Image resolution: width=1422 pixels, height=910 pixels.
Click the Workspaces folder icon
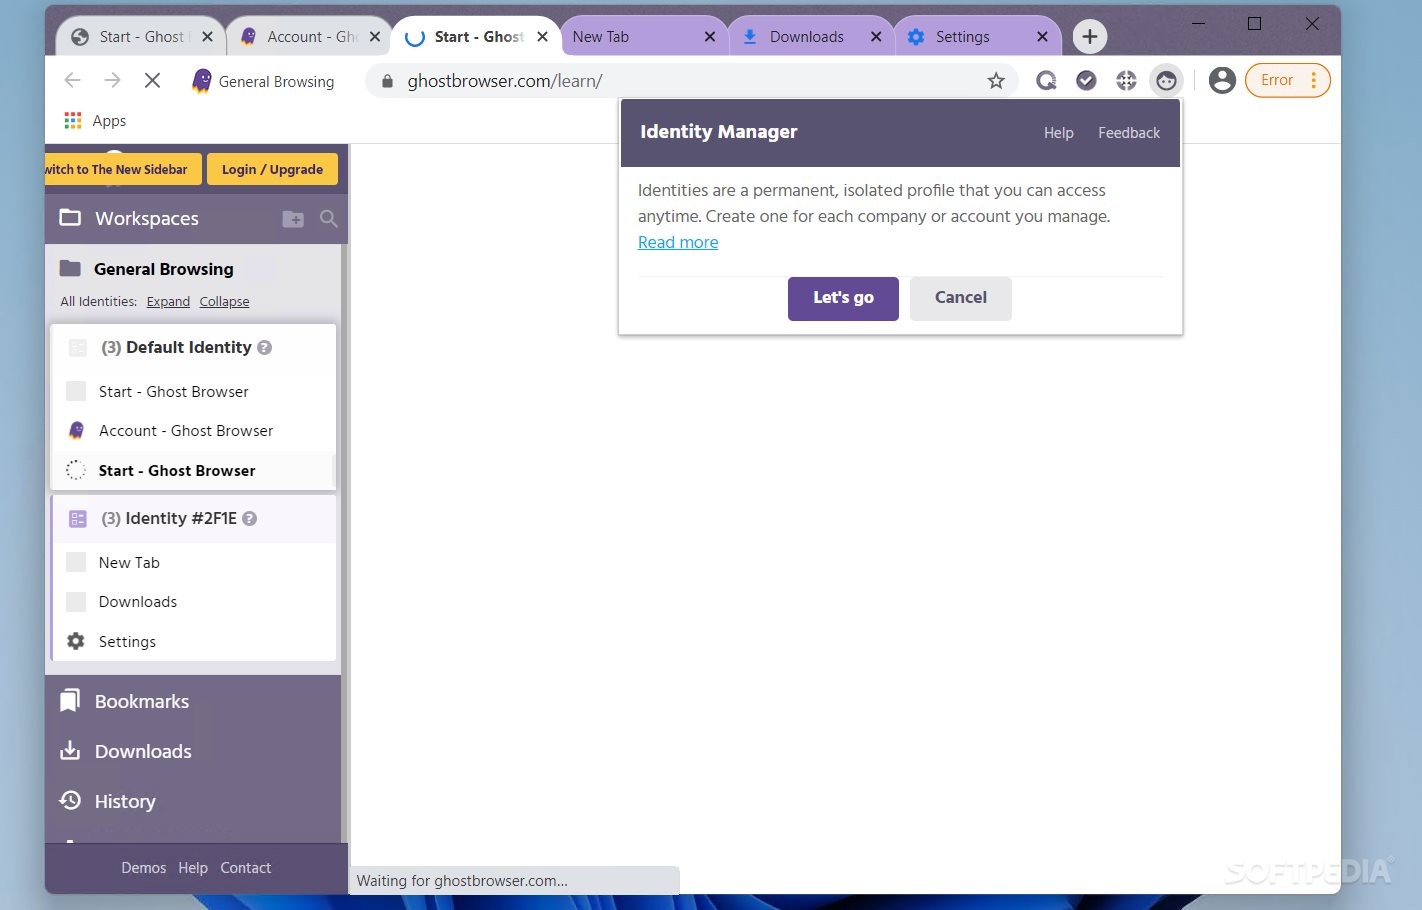click(70, 218)
